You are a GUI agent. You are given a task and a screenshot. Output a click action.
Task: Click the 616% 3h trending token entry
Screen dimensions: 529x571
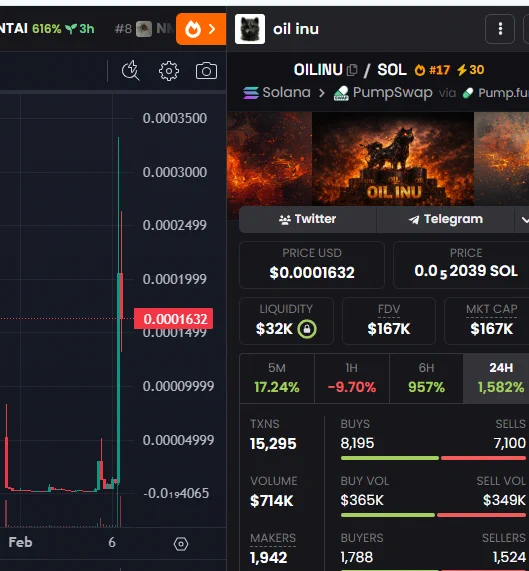[47, 28]
